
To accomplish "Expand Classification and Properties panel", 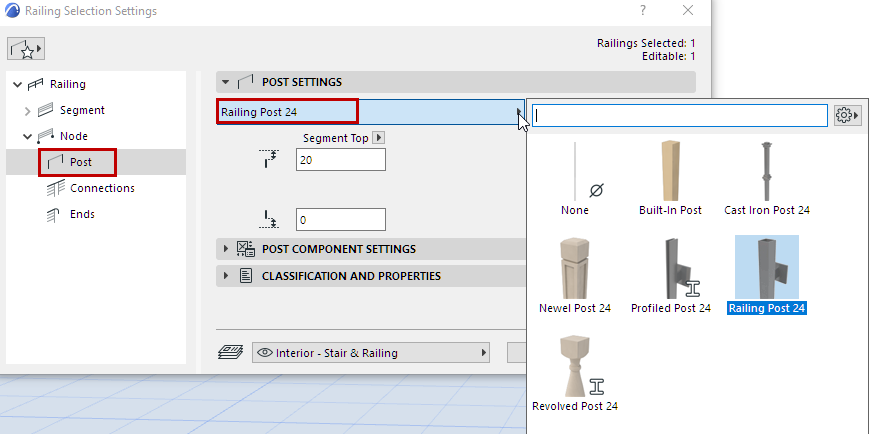I will [225, 276].
